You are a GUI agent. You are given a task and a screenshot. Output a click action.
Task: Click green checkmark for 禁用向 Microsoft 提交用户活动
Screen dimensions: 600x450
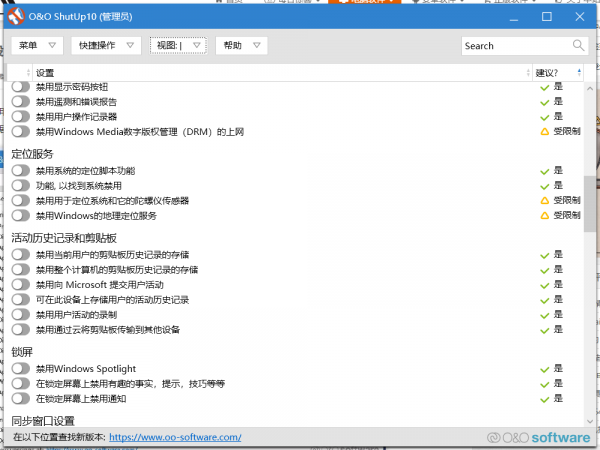click(x=545, y=286)
